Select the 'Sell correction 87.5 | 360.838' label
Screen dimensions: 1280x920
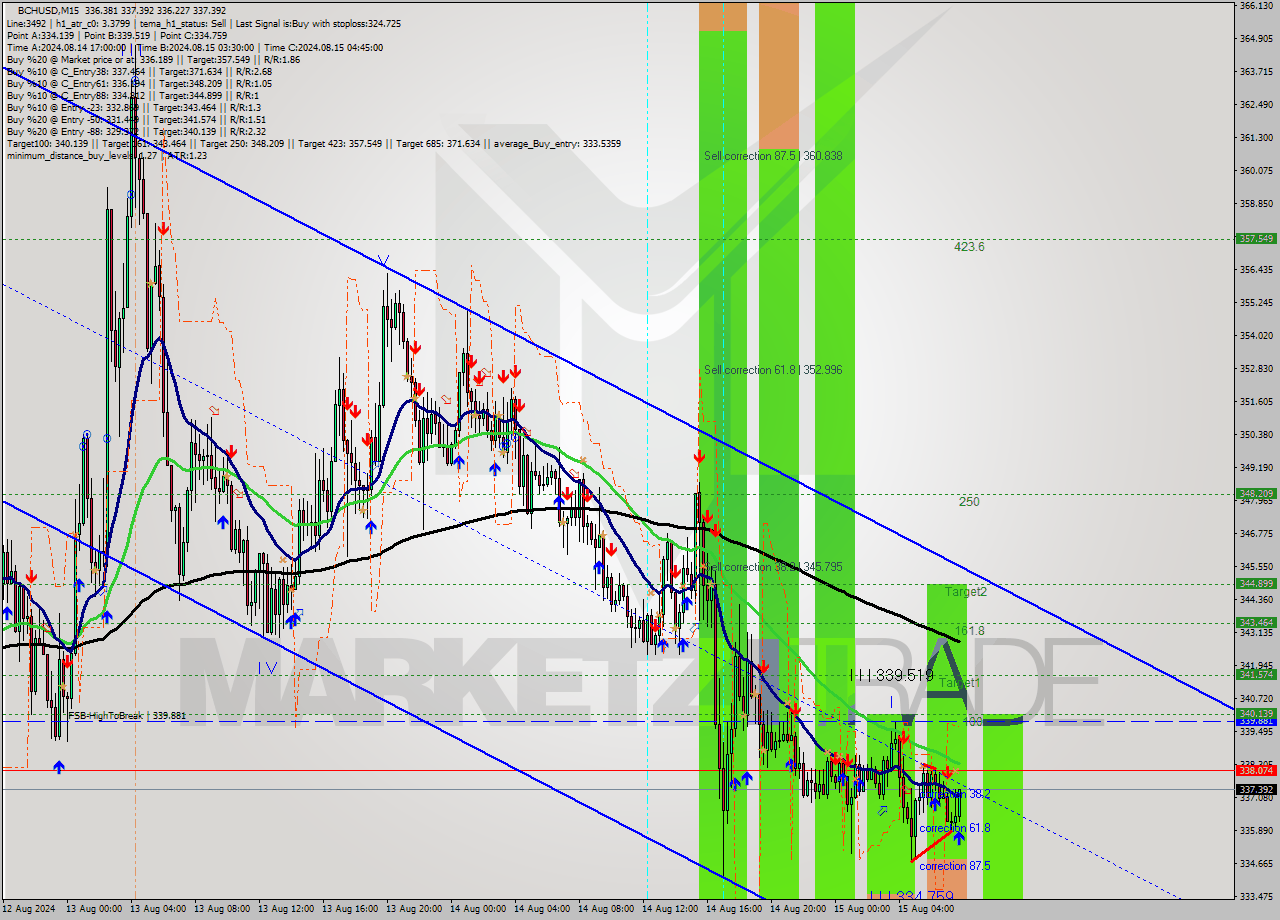coord(773,156)
